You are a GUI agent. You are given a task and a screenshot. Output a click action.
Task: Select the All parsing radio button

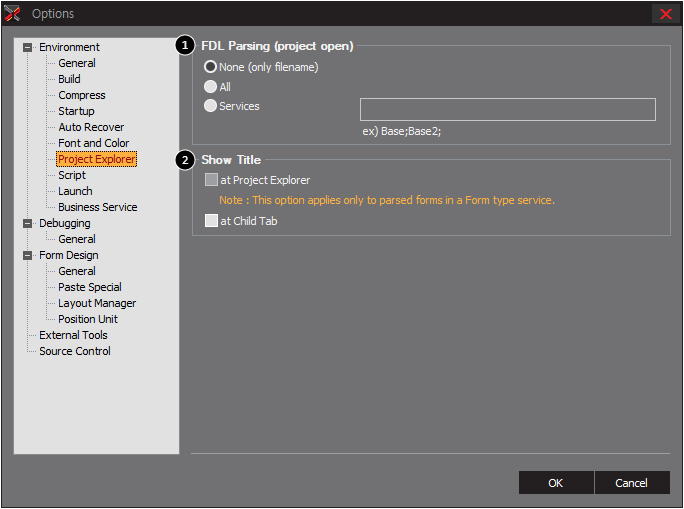(x=210, y=86)
